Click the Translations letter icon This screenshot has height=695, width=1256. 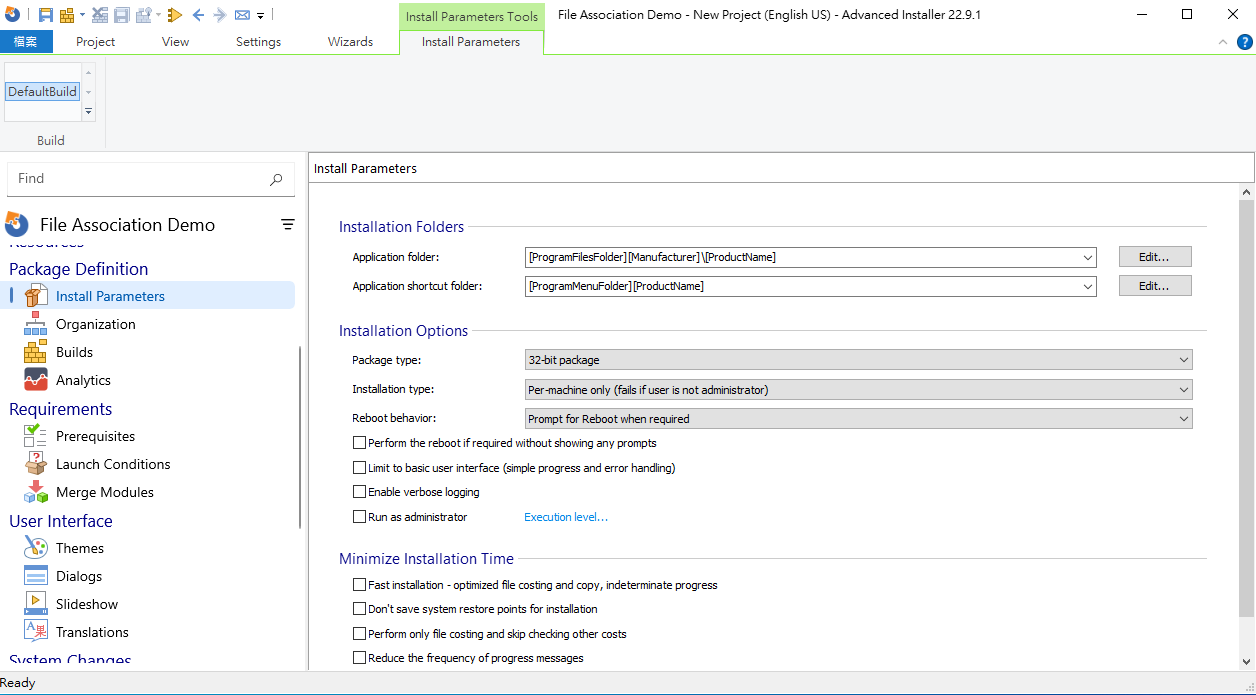[36, 632]
